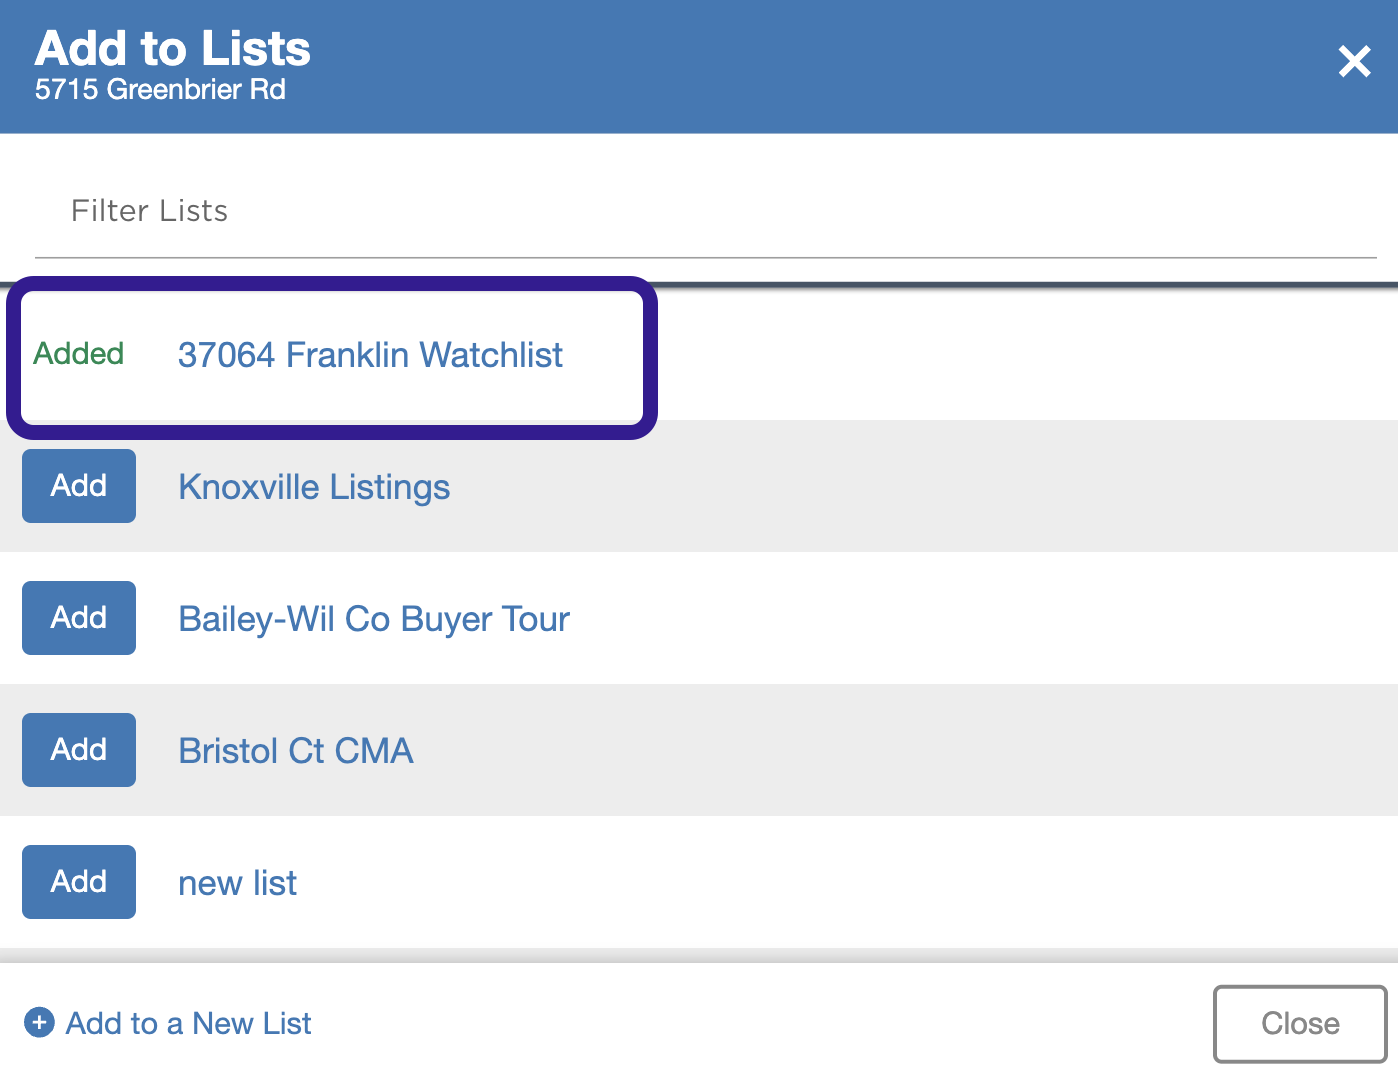Click the Add to a New List link text

[189, 1023]
